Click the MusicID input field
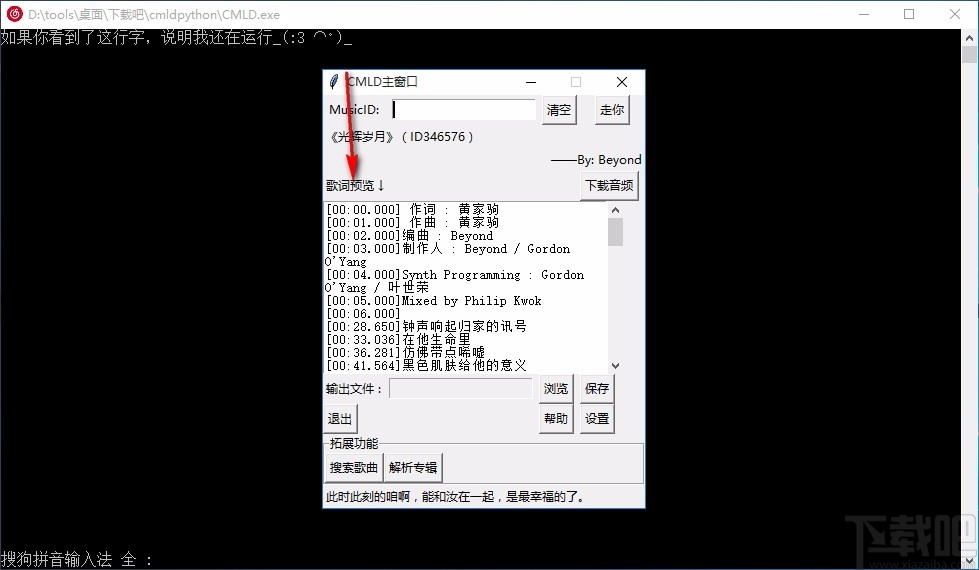 click(463, 109)
